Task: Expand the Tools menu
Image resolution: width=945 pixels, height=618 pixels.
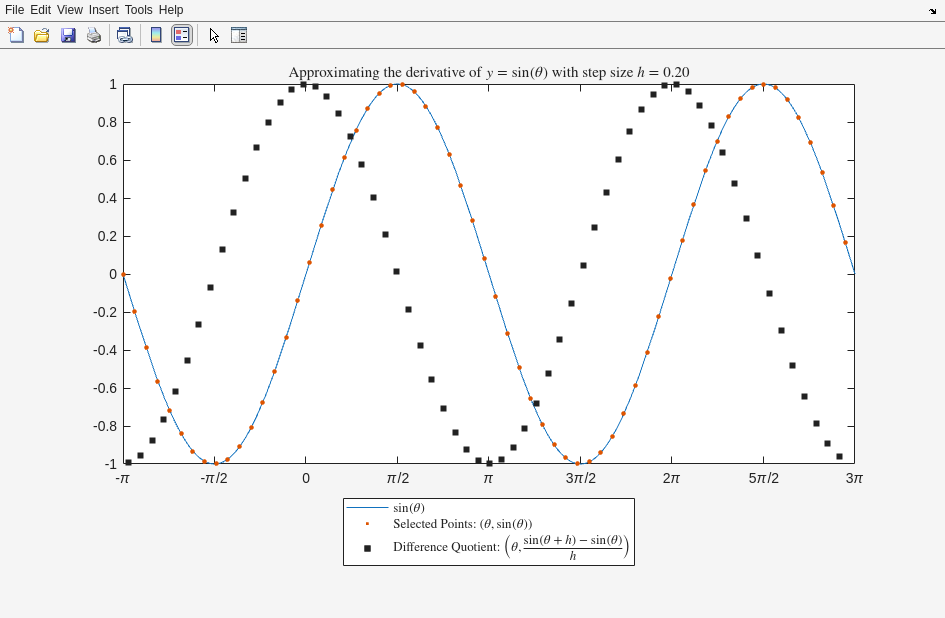Action: pyautogui.click(x=138, y=10)
